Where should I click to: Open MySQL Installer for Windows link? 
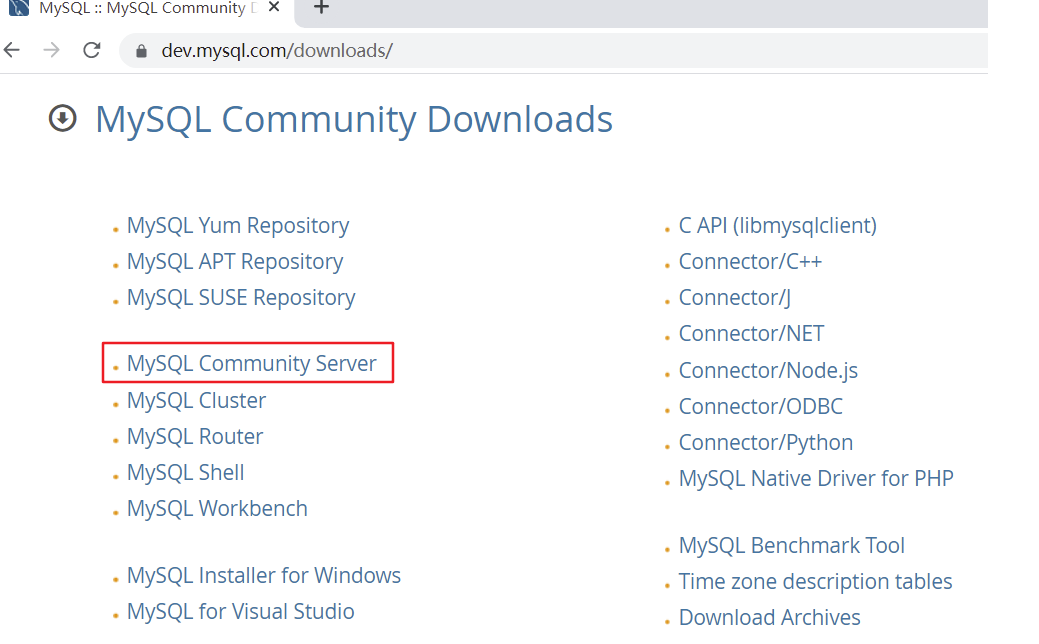pyautogui.click(x=264, y=575)
